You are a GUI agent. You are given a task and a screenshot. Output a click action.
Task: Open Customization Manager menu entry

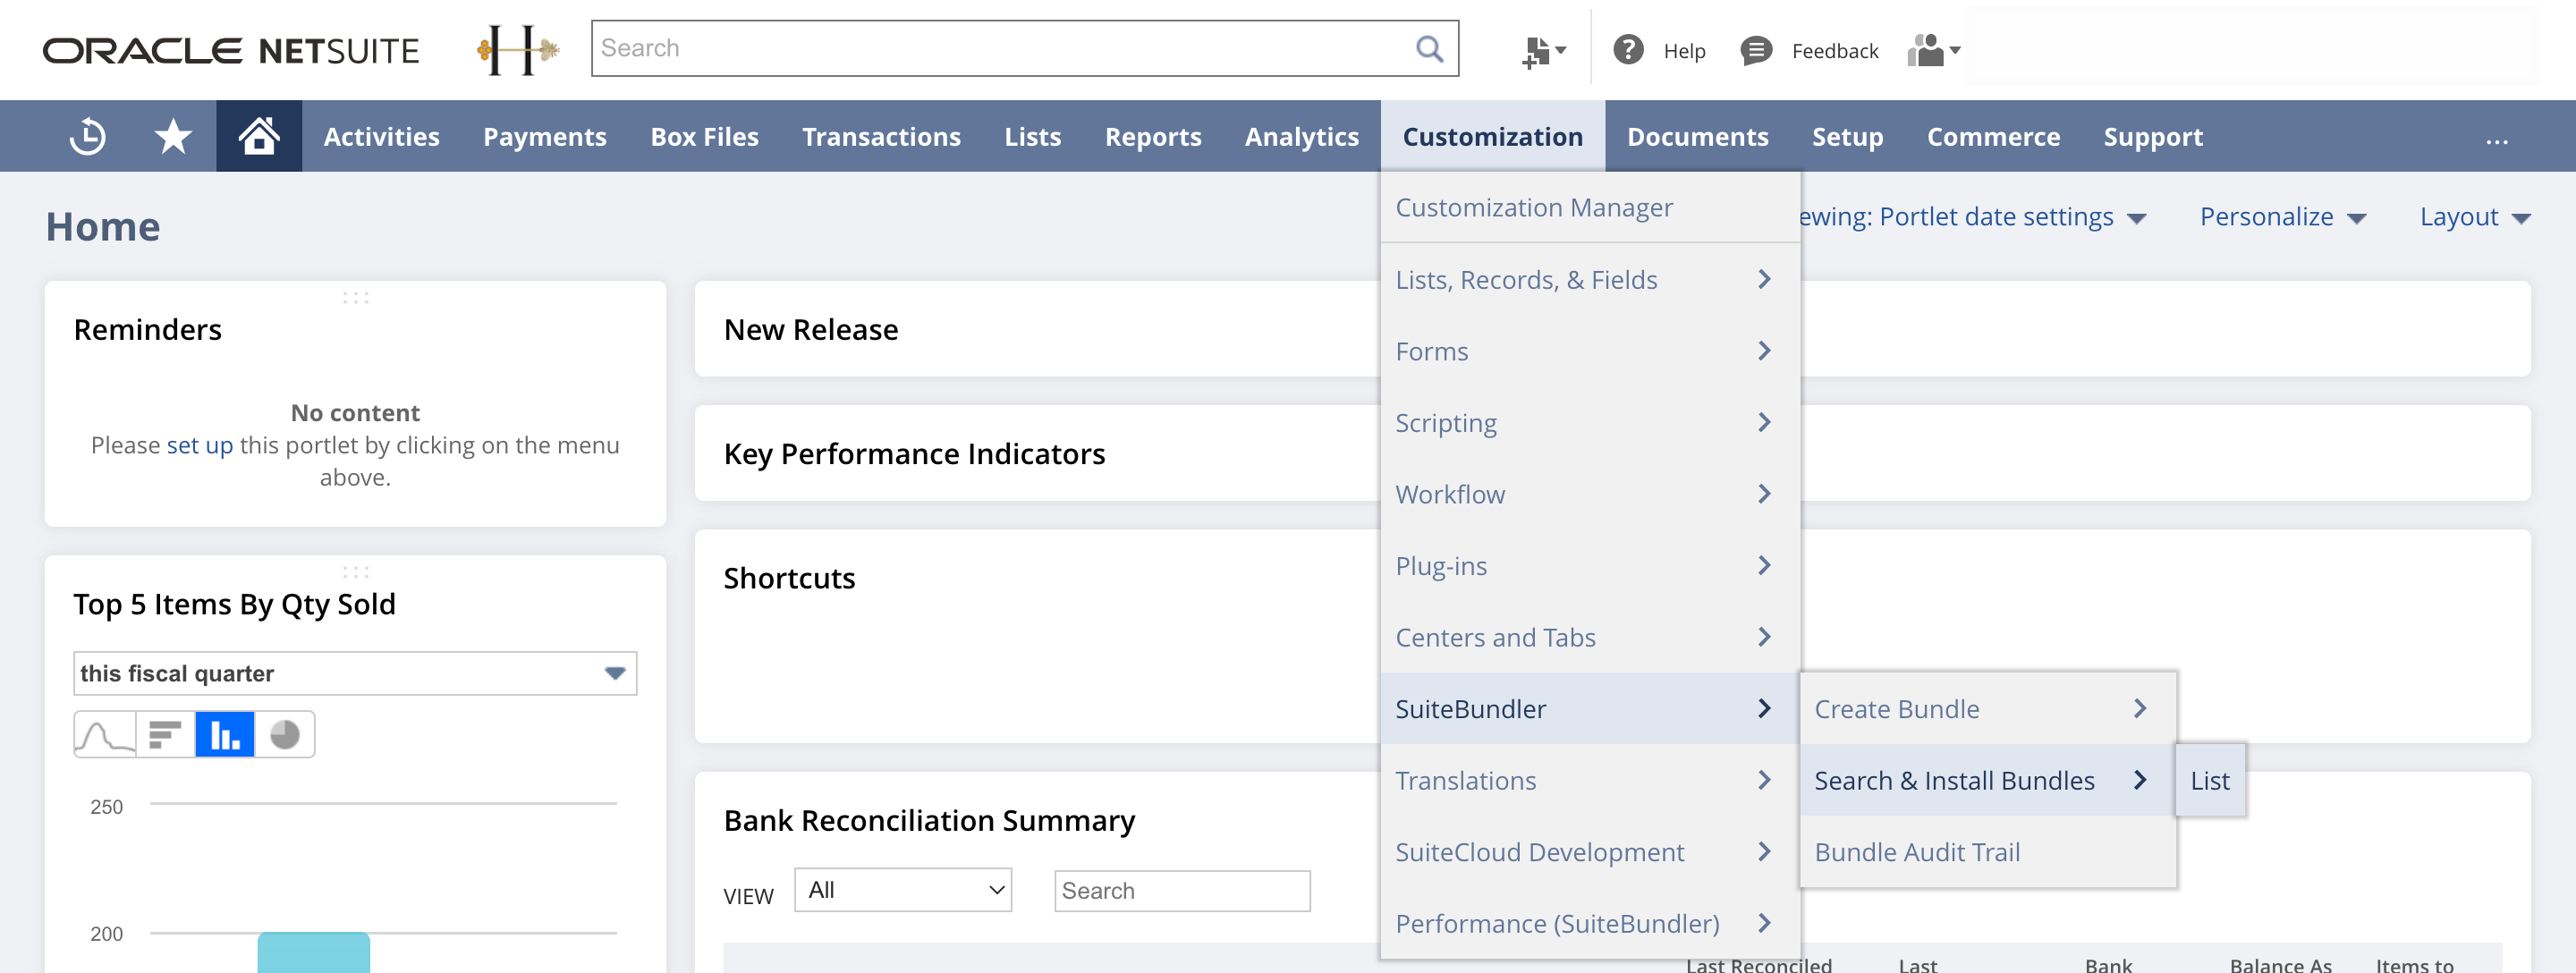pos(1590,207)
